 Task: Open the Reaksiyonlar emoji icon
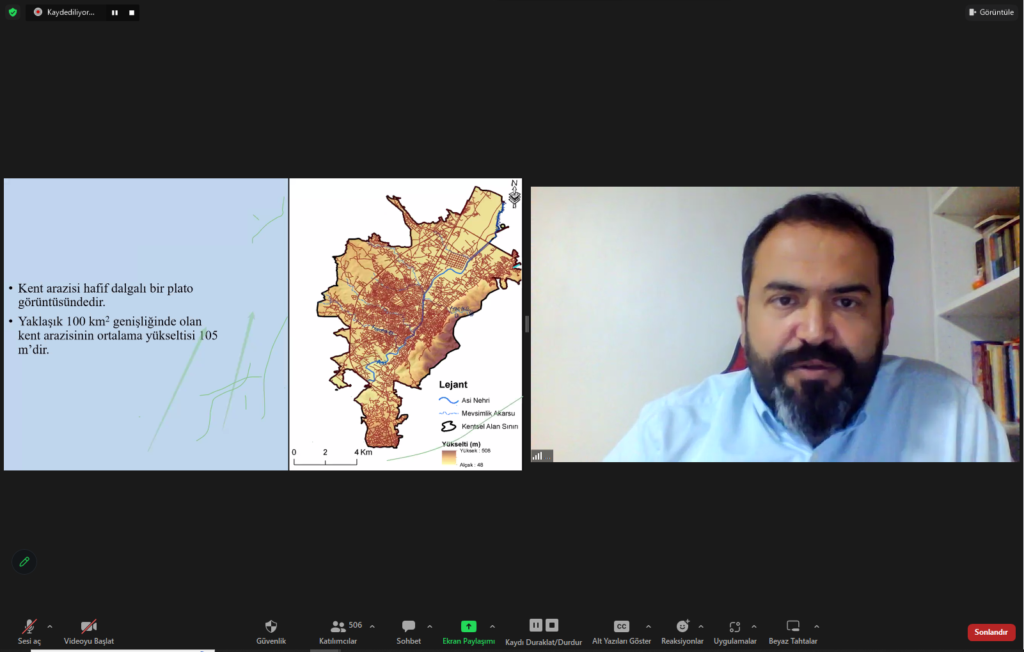(x=682, y=627)
